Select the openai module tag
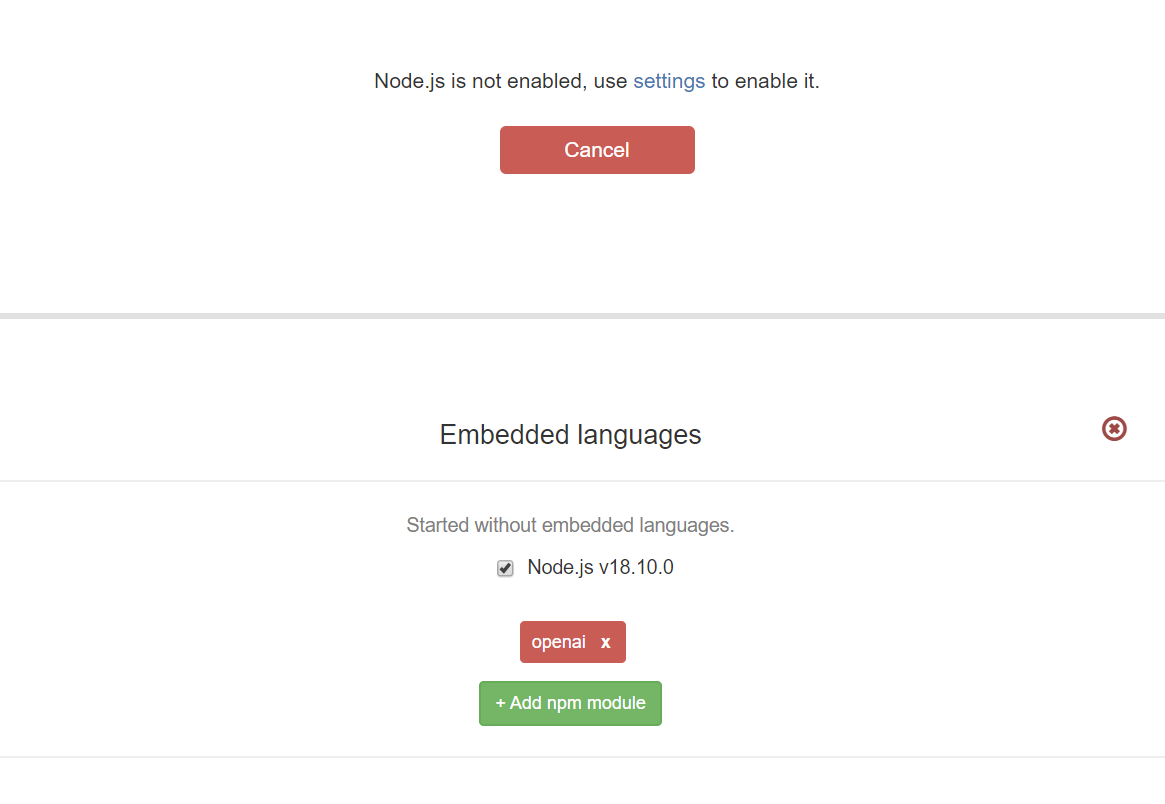Screen dimensions: 1165x804 [x=559, y=642]
